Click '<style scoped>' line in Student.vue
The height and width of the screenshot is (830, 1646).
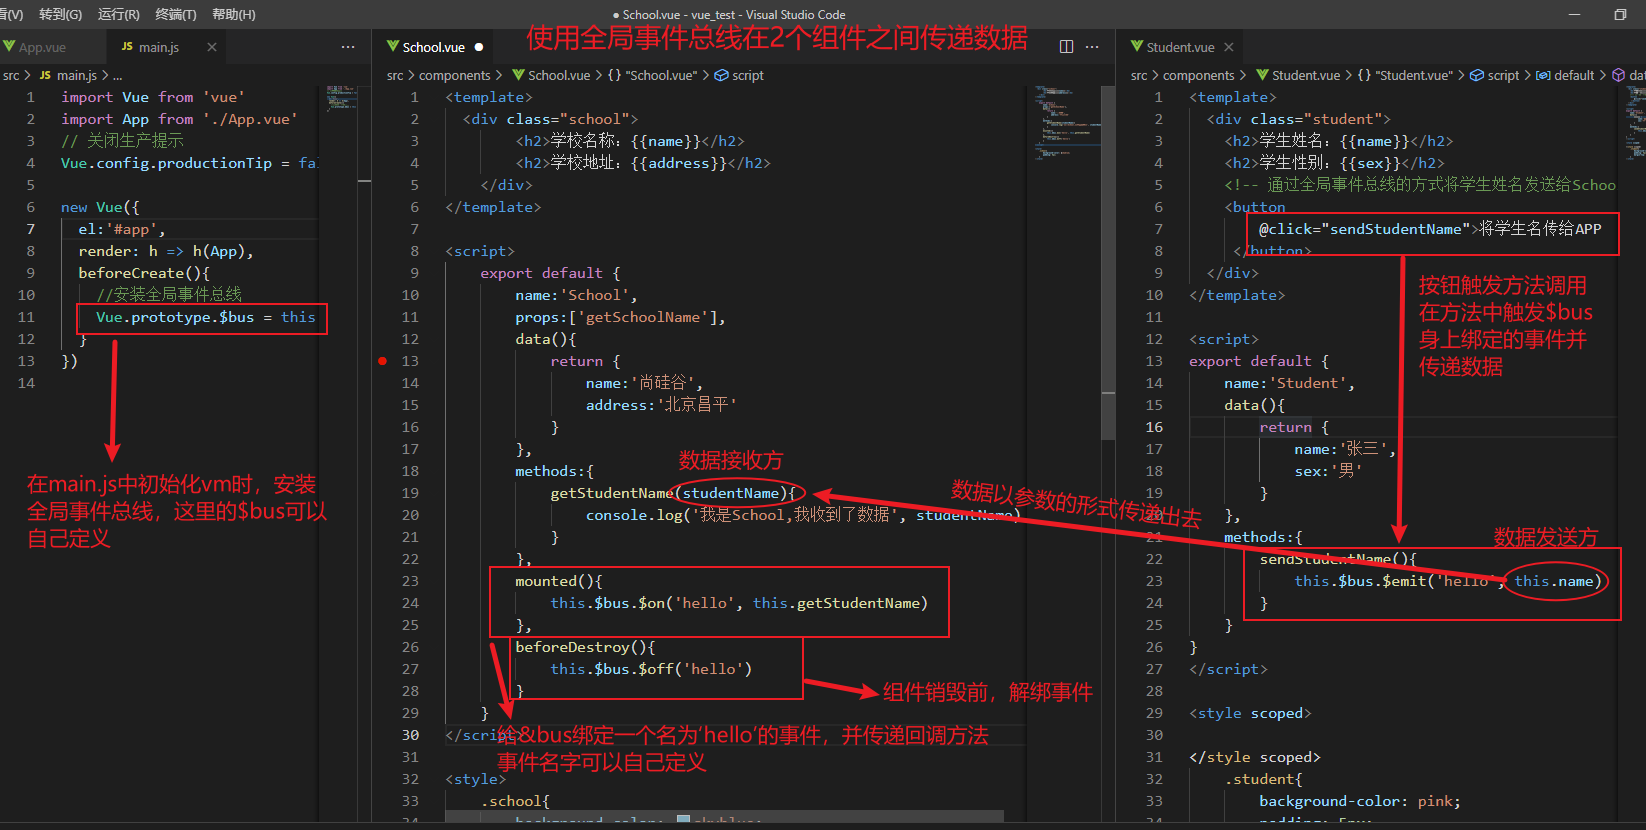point(1250,713)
